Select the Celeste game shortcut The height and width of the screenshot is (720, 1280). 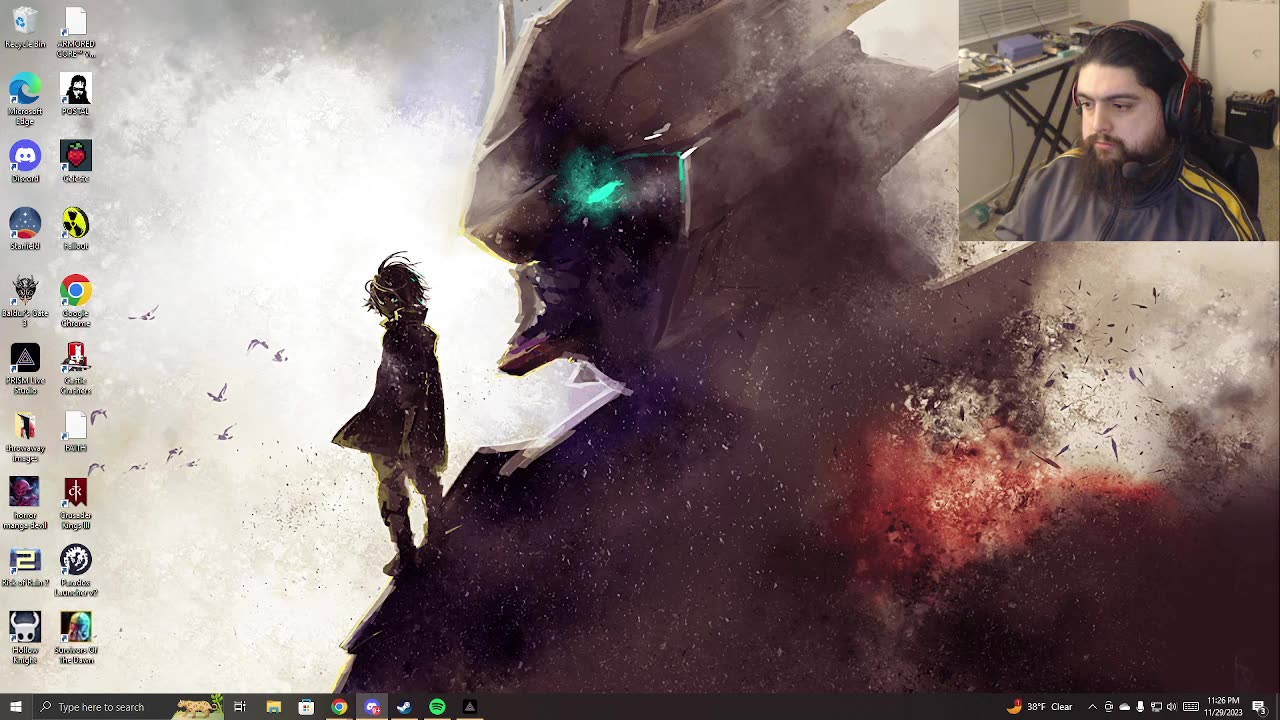(76, 162)
